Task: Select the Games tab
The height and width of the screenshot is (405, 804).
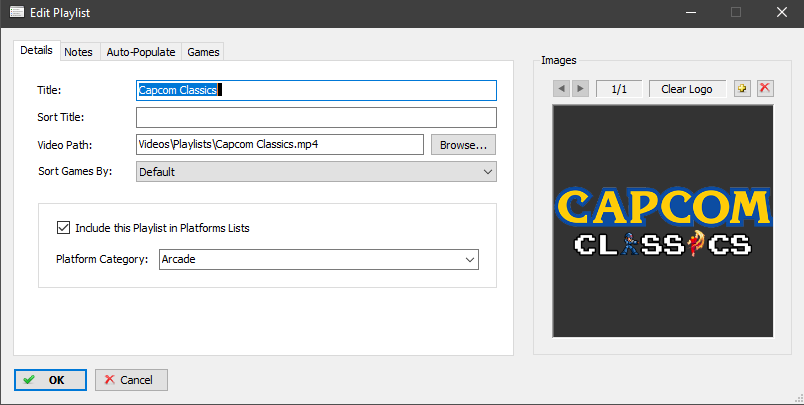Action: click(x=203, y=52)
